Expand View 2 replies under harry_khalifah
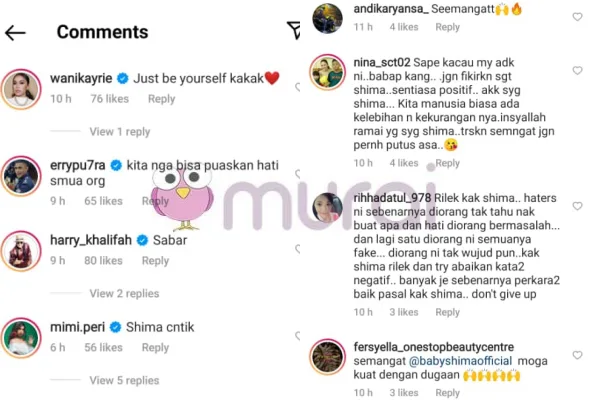 pos(124,294)
